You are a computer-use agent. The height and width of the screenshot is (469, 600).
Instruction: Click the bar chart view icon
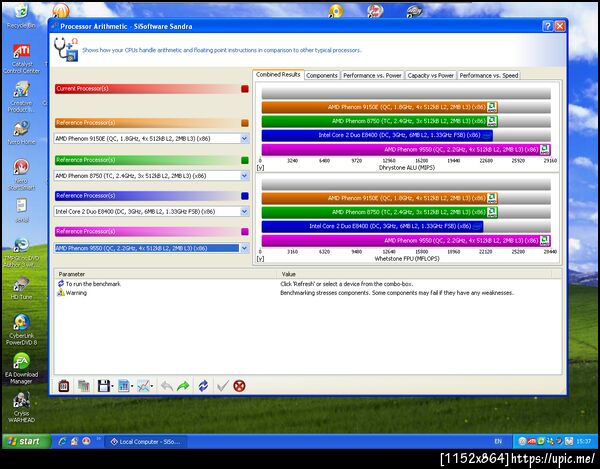coord(123,386)
